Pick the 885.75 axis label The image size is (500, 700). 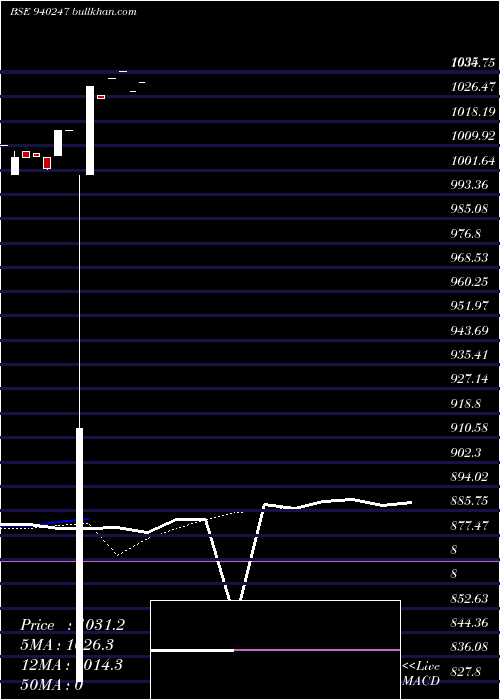tap(469, 501)
